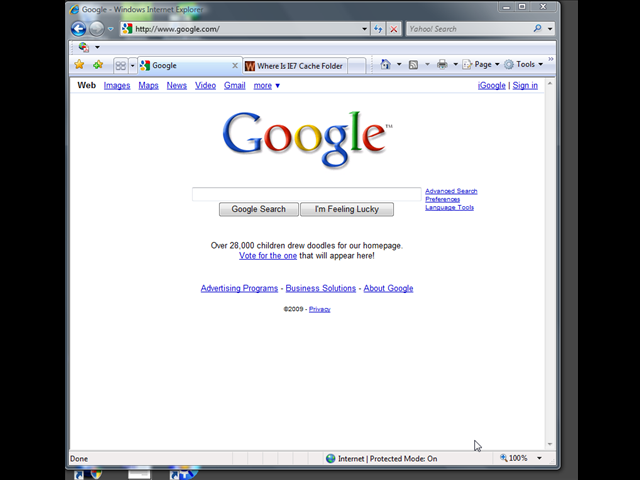Click the toolbar add-on icon below Back button
Screen dimensions: 640x480
(x=84, y=47)
